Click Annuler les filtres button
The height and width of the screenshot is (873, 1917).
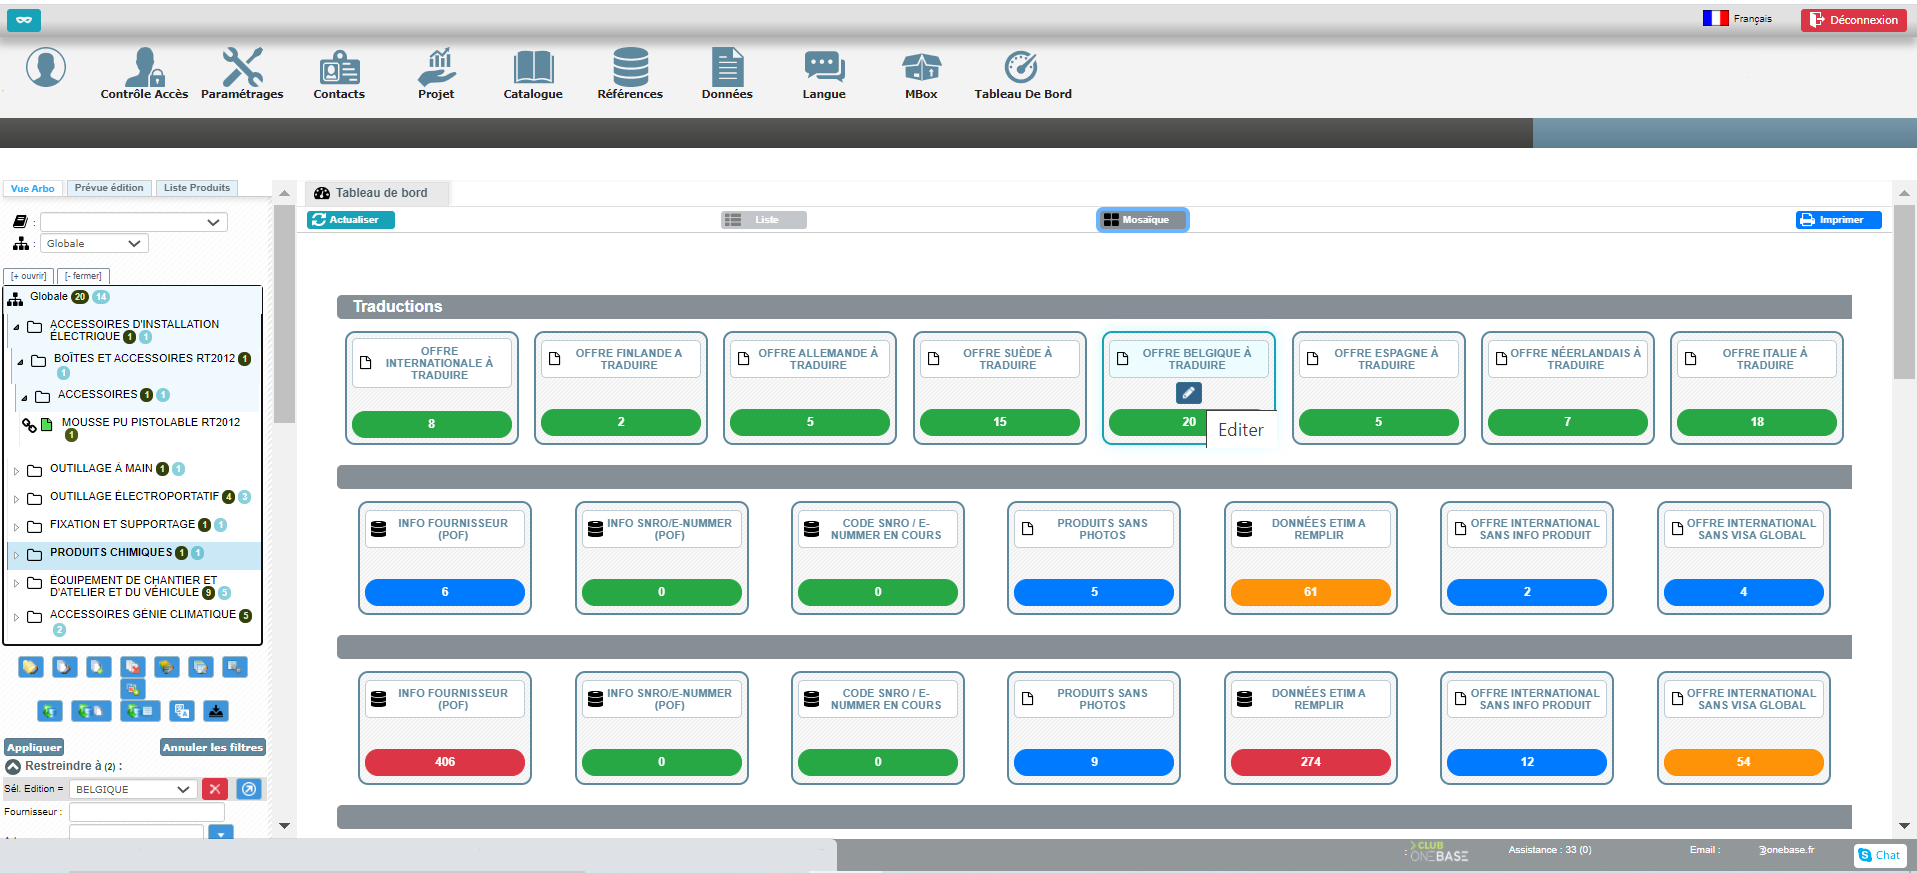(x=213, y=747)
